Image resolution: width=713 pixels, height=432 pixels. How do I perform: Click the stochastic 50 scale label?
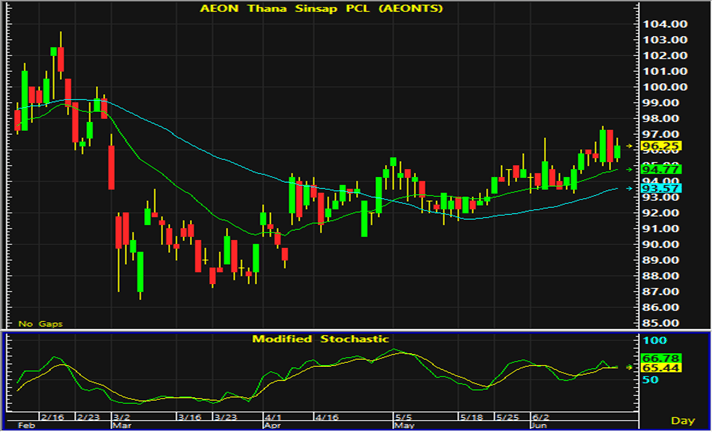650,379
